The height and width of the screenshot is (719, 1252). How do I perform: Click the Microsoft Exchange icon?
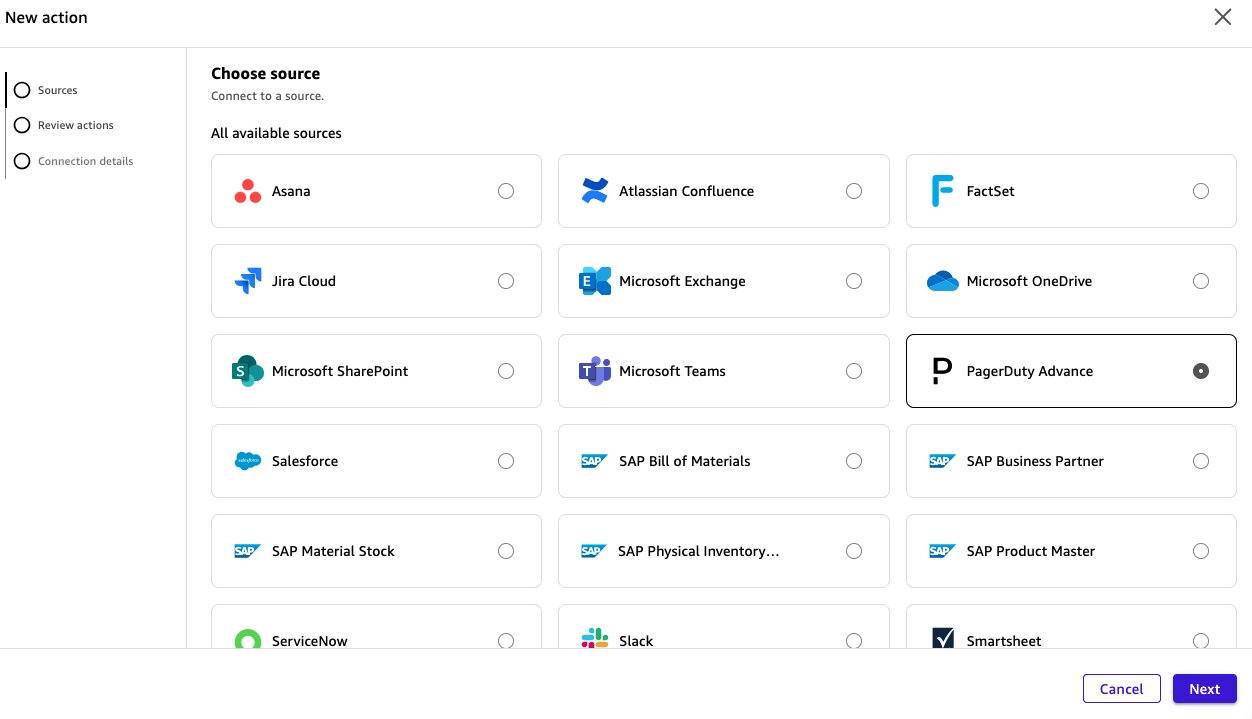594,281
